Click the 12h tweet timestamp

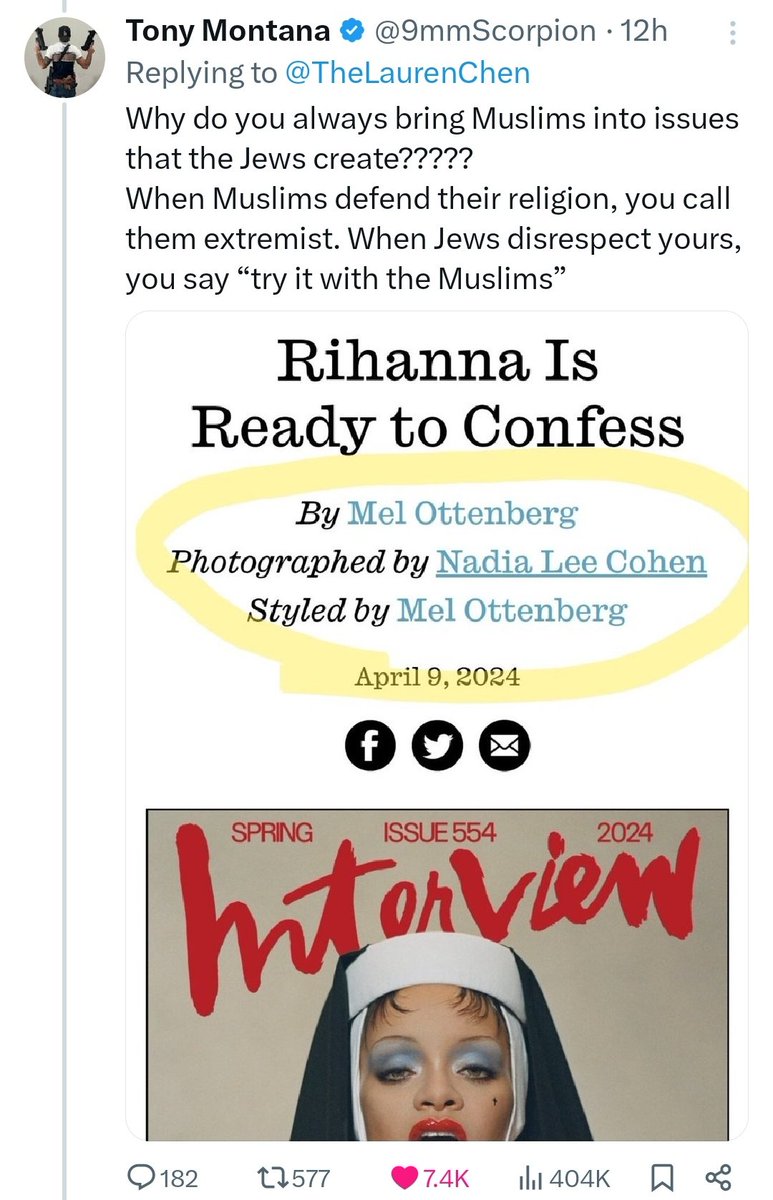644,31
